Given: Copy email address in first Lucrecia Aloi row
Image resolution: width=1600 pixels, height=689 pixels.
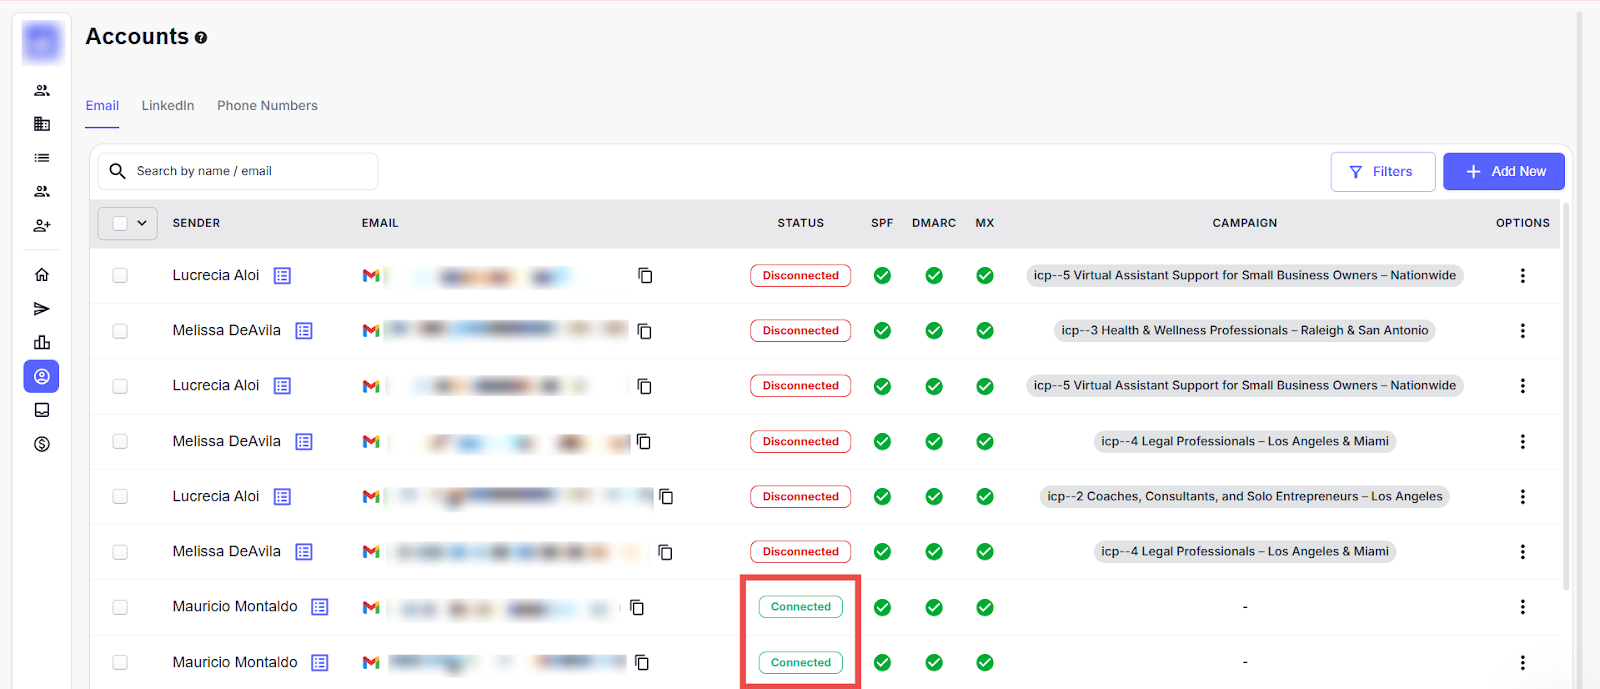Looking at the screenshot, I should pyautogui.click(x=645, y=276).
